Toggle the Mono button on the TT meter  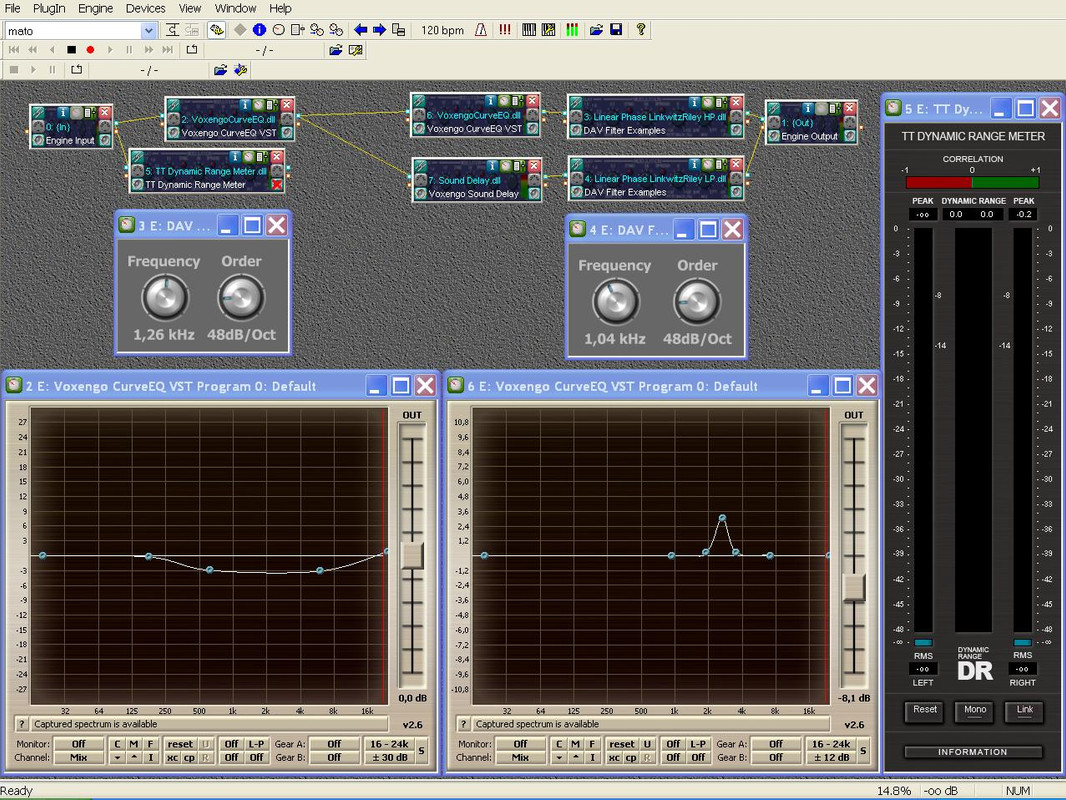pyautogui.click(x=975, y=711)
